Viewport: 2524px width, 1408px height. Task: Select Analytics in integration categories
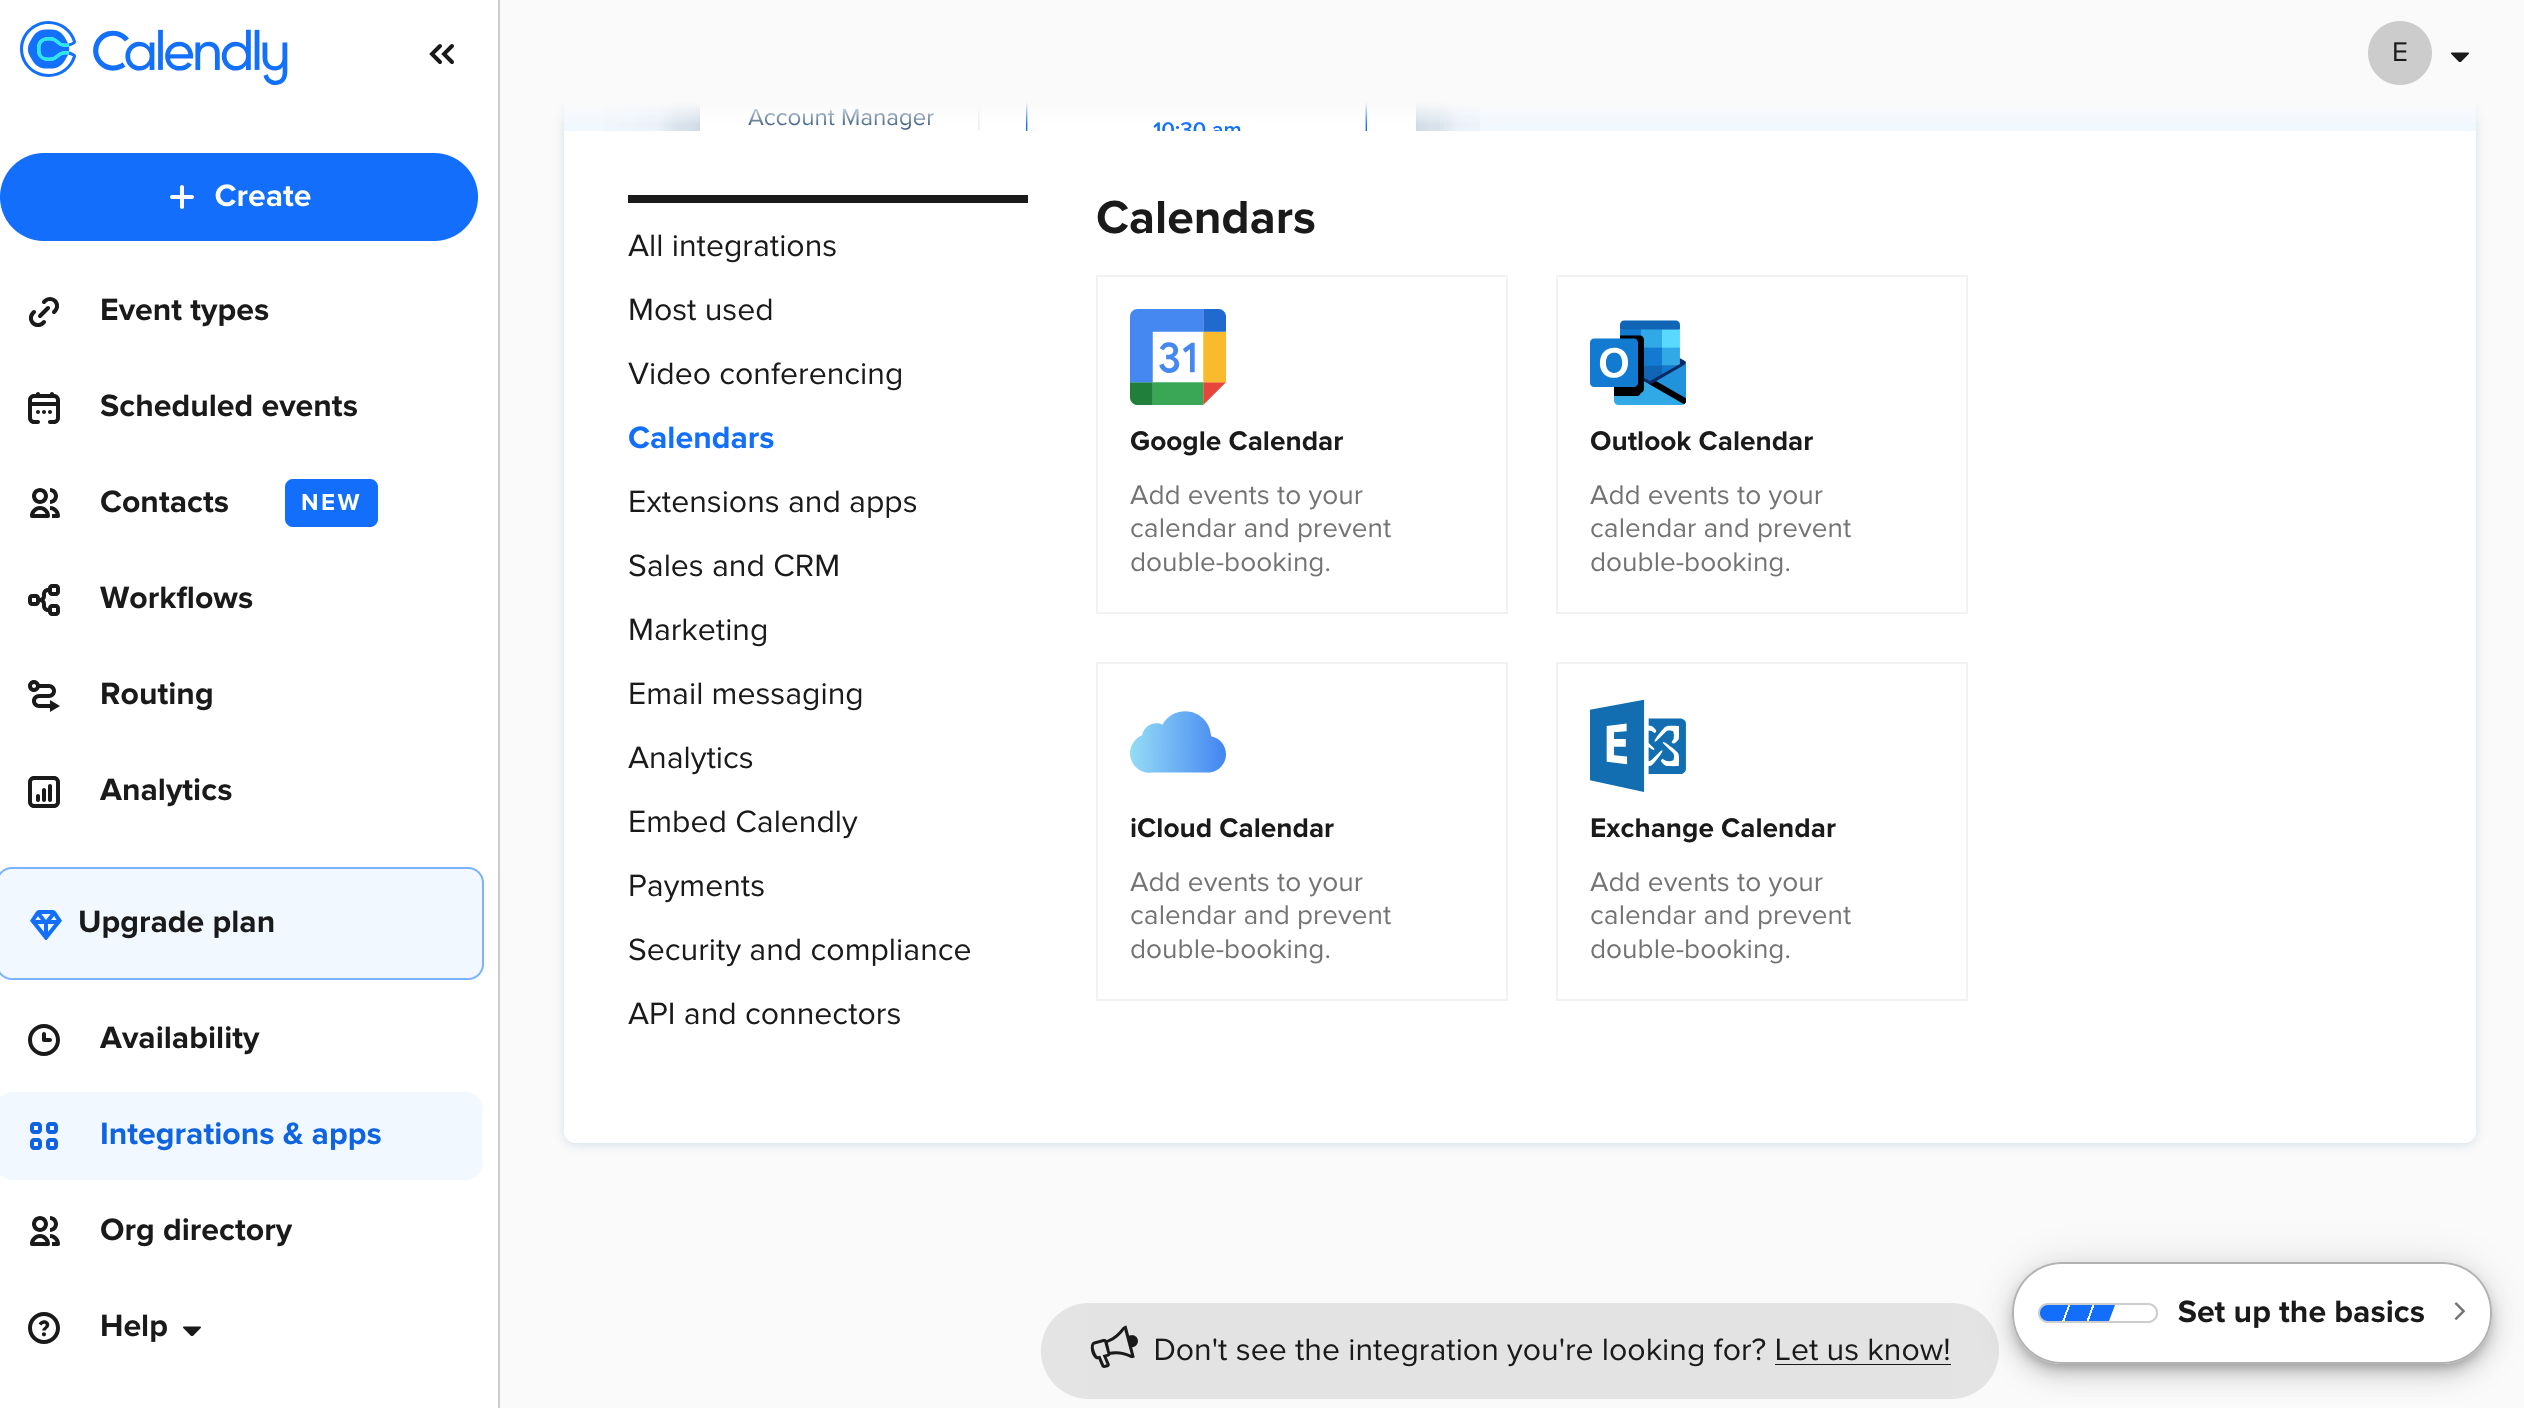690,758
